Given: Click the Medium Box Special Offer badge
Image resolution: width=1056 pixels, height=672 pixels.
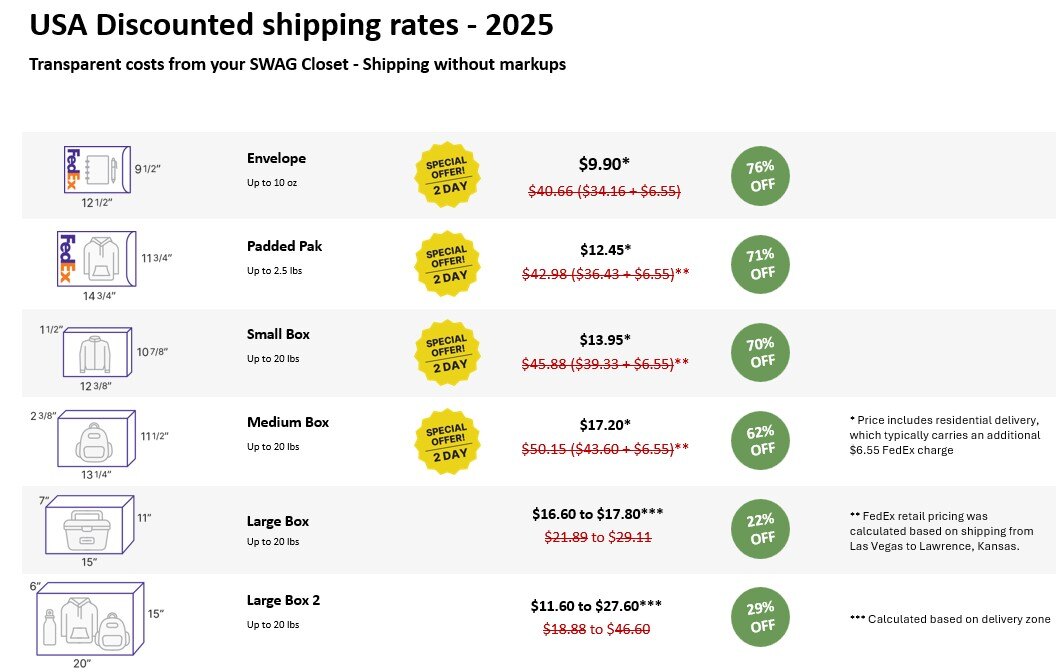Looking at the screenshot, I should pyautogui.click(x=447, y=441).
